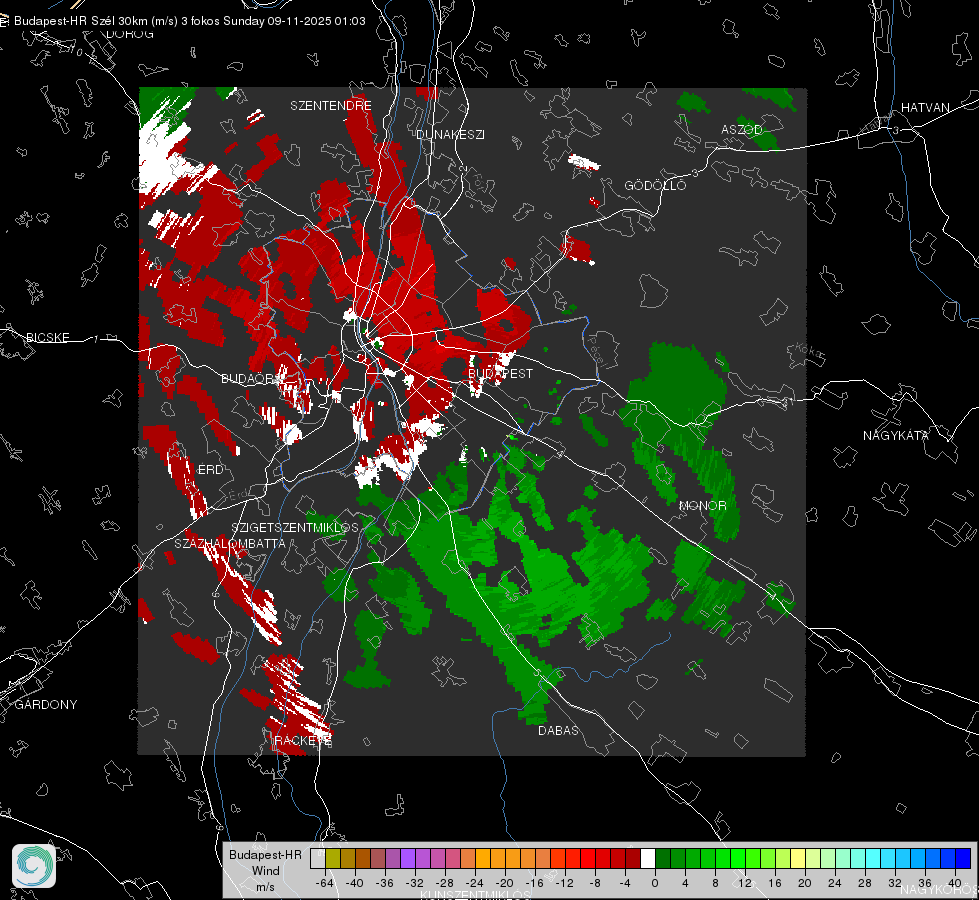Click the BUDAPEST city label

[x=501, y=373]
